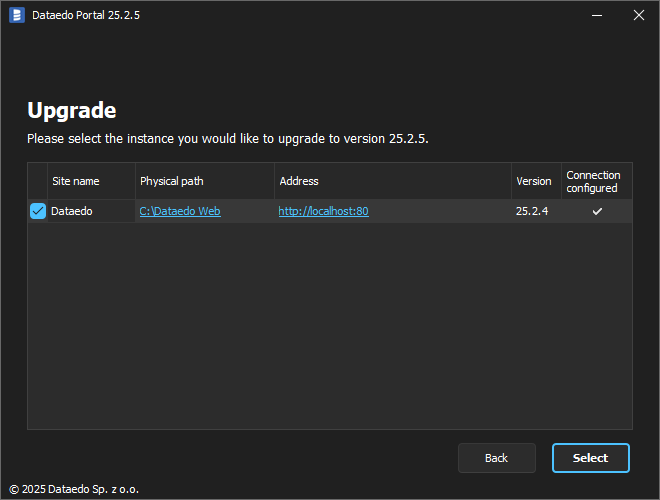Uncheck the Dataedo instance checkbox
This screenshot has height=500, width=660.
tap(38, 211)
